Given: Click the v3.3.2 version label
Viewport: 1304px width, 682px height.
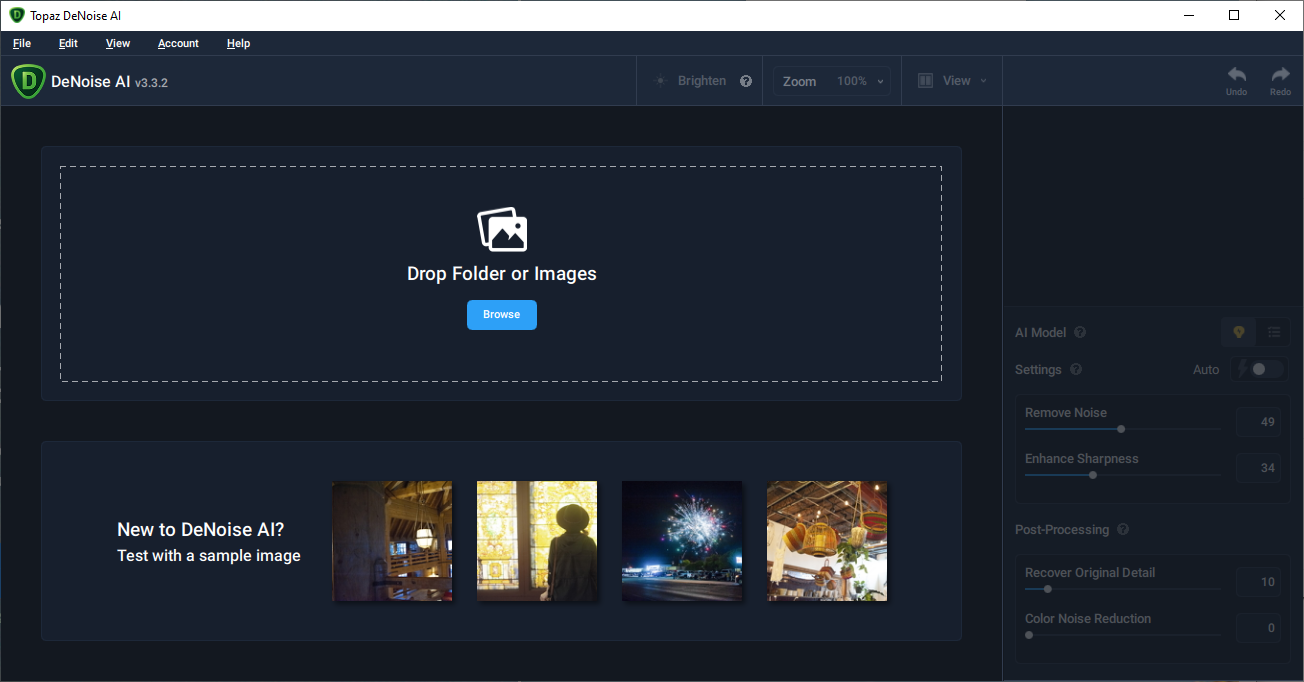Looking at the screenshot, I should pyautogui.click(x=151, y=83).
